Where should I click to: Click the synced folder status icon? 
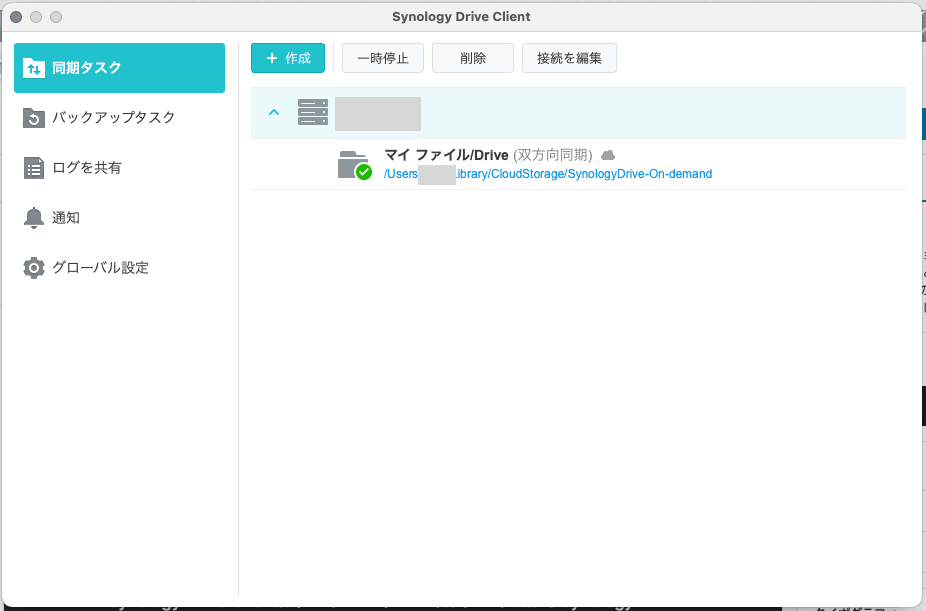tap(353, 165)
